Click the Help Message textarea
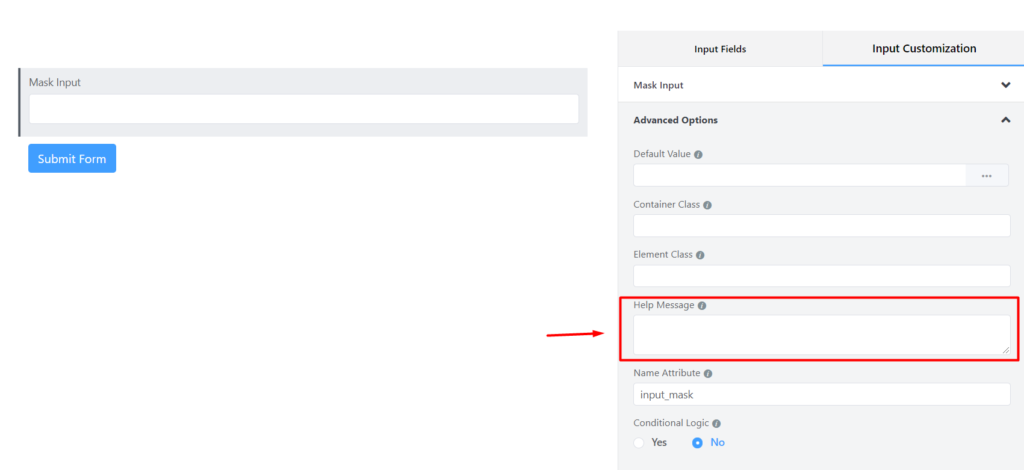This screenshot has width=1024, height=470. [822, 336]
